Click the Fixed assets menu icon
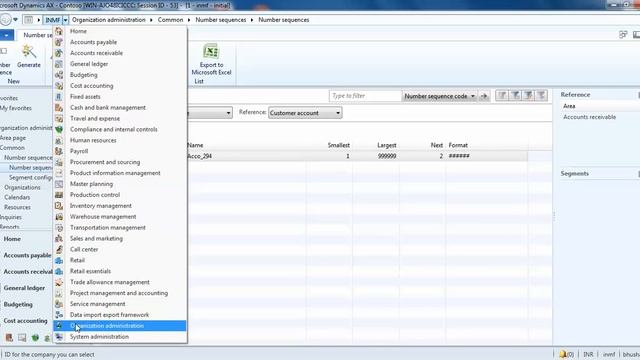Viewport: 640px width, 360px height. pos(59,96)
